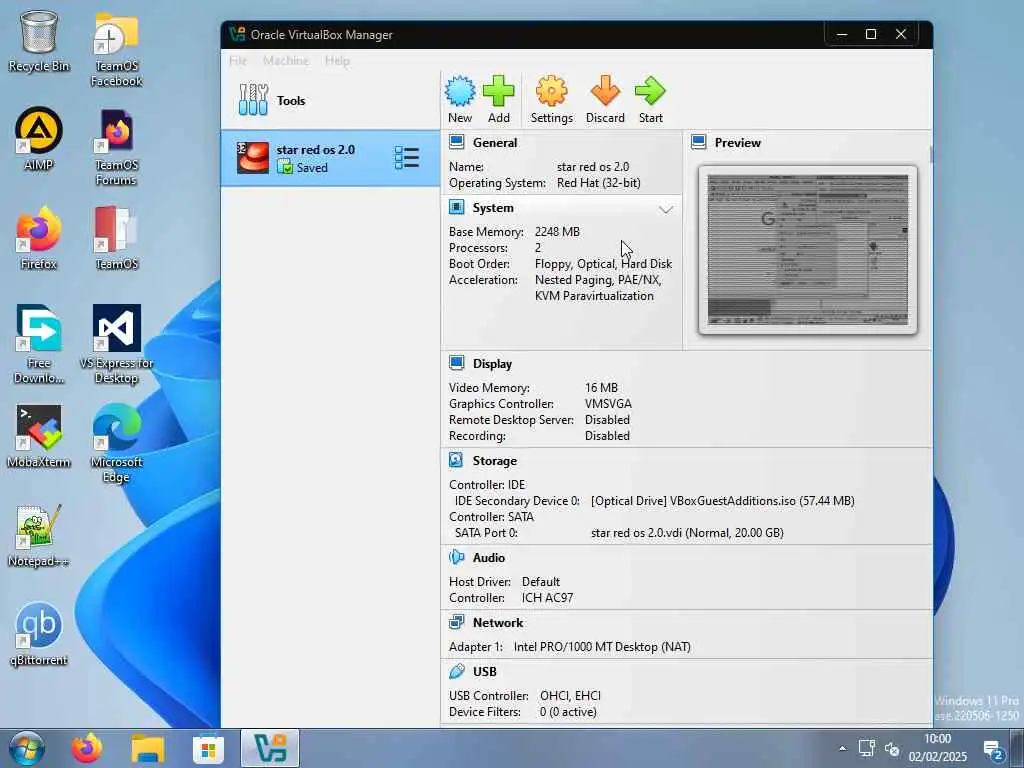Click the Audio section heading
Screen dimensions: 1024x768
pos(488,558)
